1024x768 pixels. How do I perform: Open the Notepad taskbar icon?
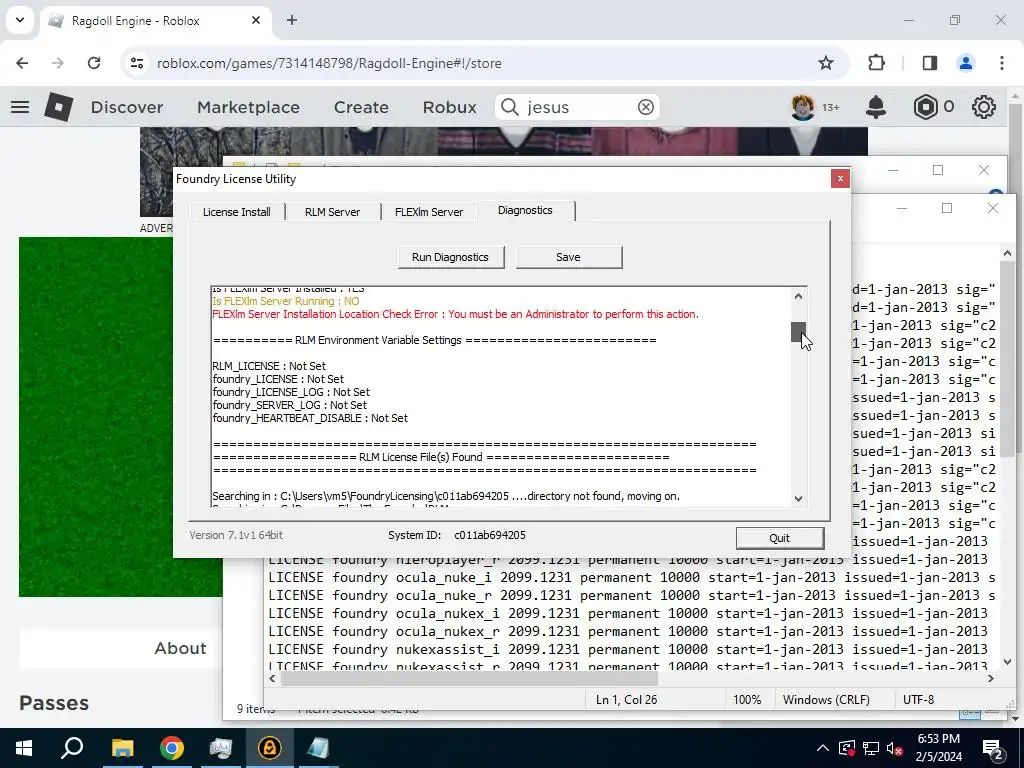pyautogui.click(x=318, y=748)
